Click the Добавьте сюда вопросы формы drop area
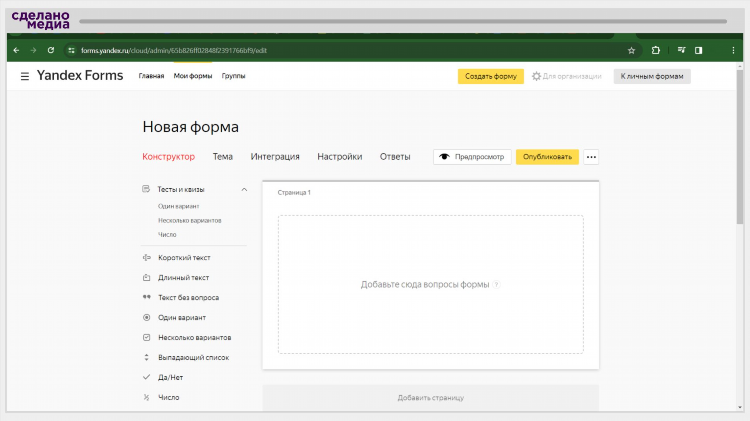The image size is (750, 421). click(430, 284)
